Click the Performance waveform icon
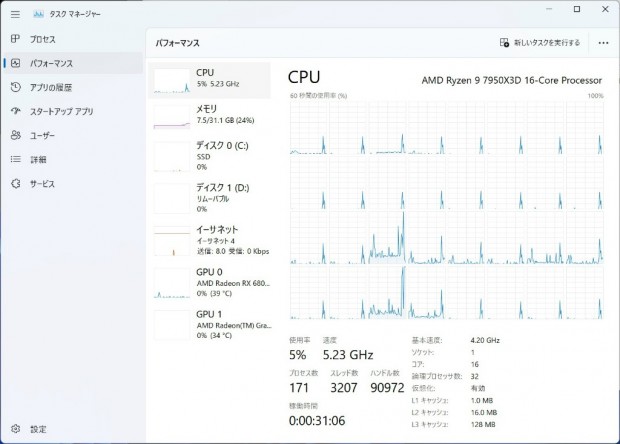This screenshot has height=444, width=620. tap(16, 63)
